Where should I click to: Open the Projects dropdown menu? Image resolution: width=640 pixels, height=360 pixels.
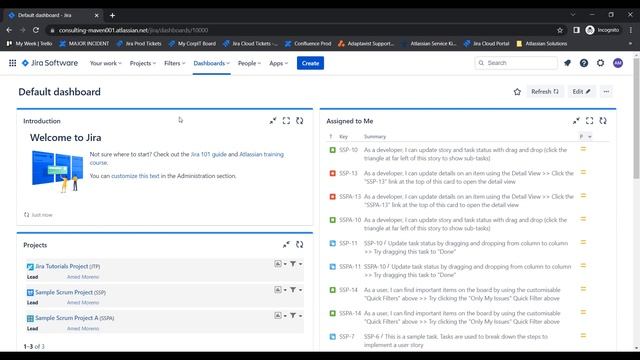(x=142, y=63)
